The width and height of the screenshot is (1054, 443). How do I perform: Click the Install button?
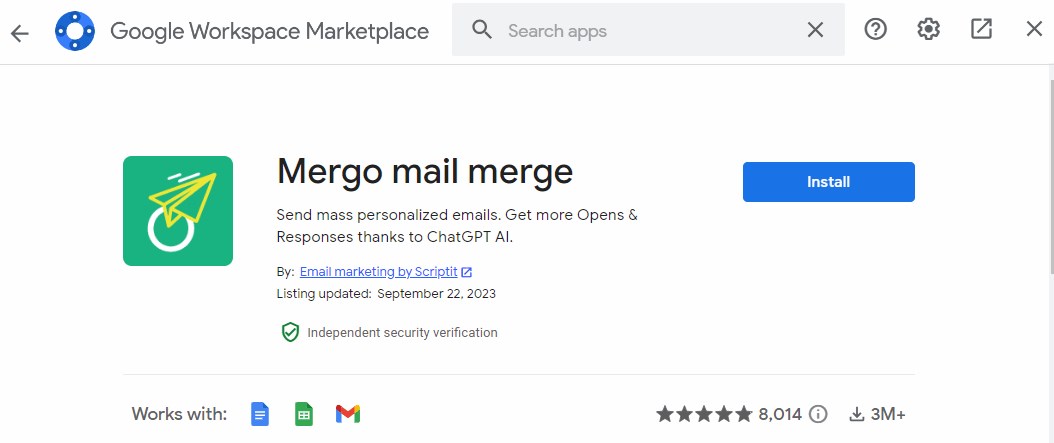coord(828,182)
